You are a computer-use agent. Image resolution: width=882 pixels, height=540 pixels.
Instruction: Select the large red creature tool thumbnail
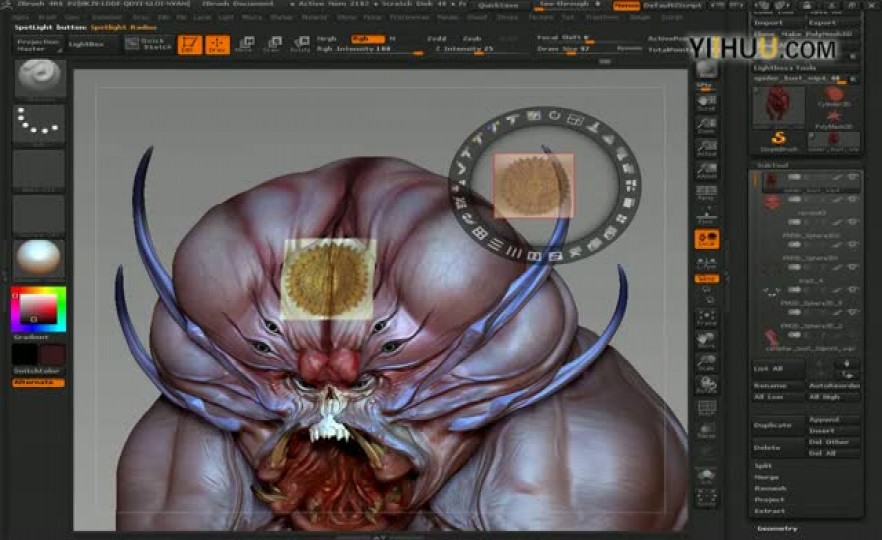778,105
